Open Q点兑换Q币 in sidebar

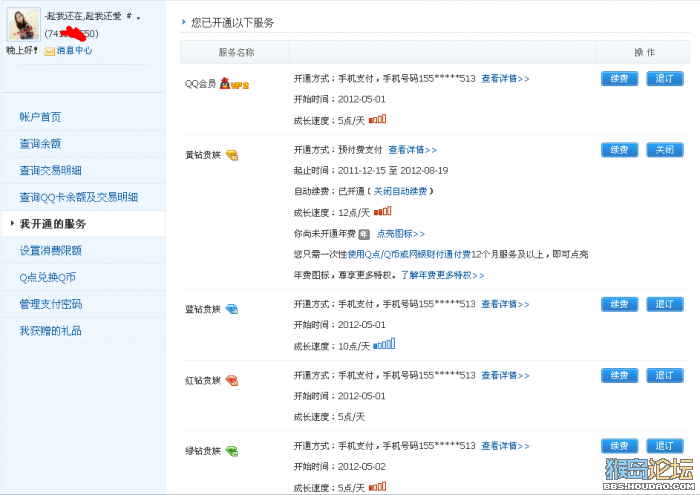(x=48, y=277)
